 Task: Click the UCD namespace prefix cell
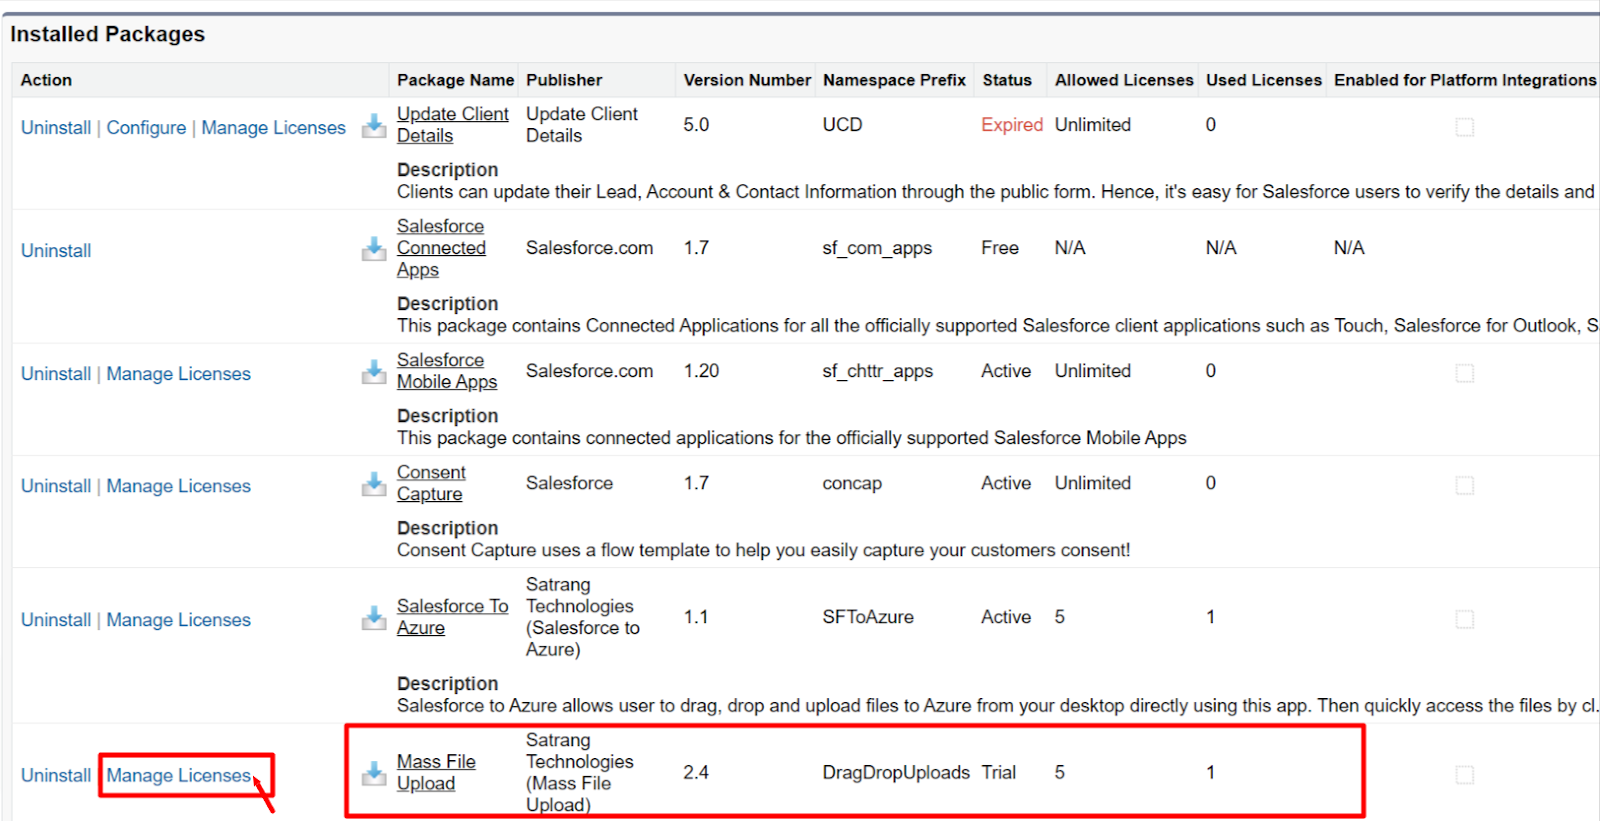842,125
